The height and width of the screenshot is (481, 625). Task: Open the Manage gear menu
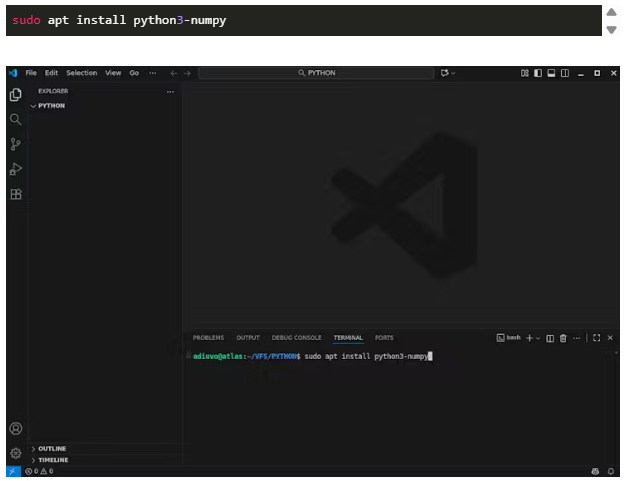click(15, 453)
